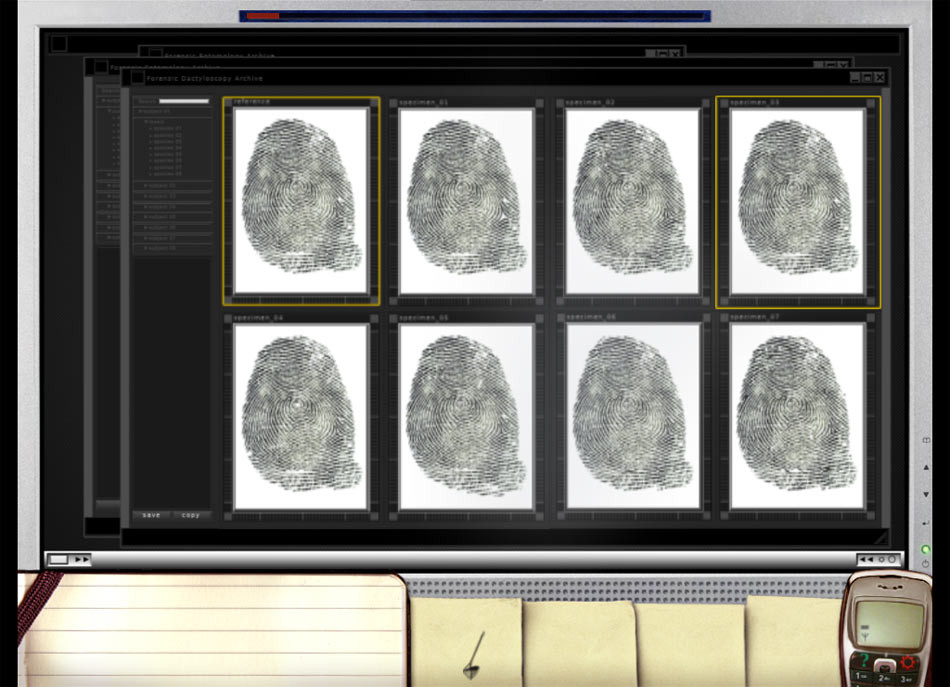
Task: Open the lined notebook
Action: coord(212,630)
